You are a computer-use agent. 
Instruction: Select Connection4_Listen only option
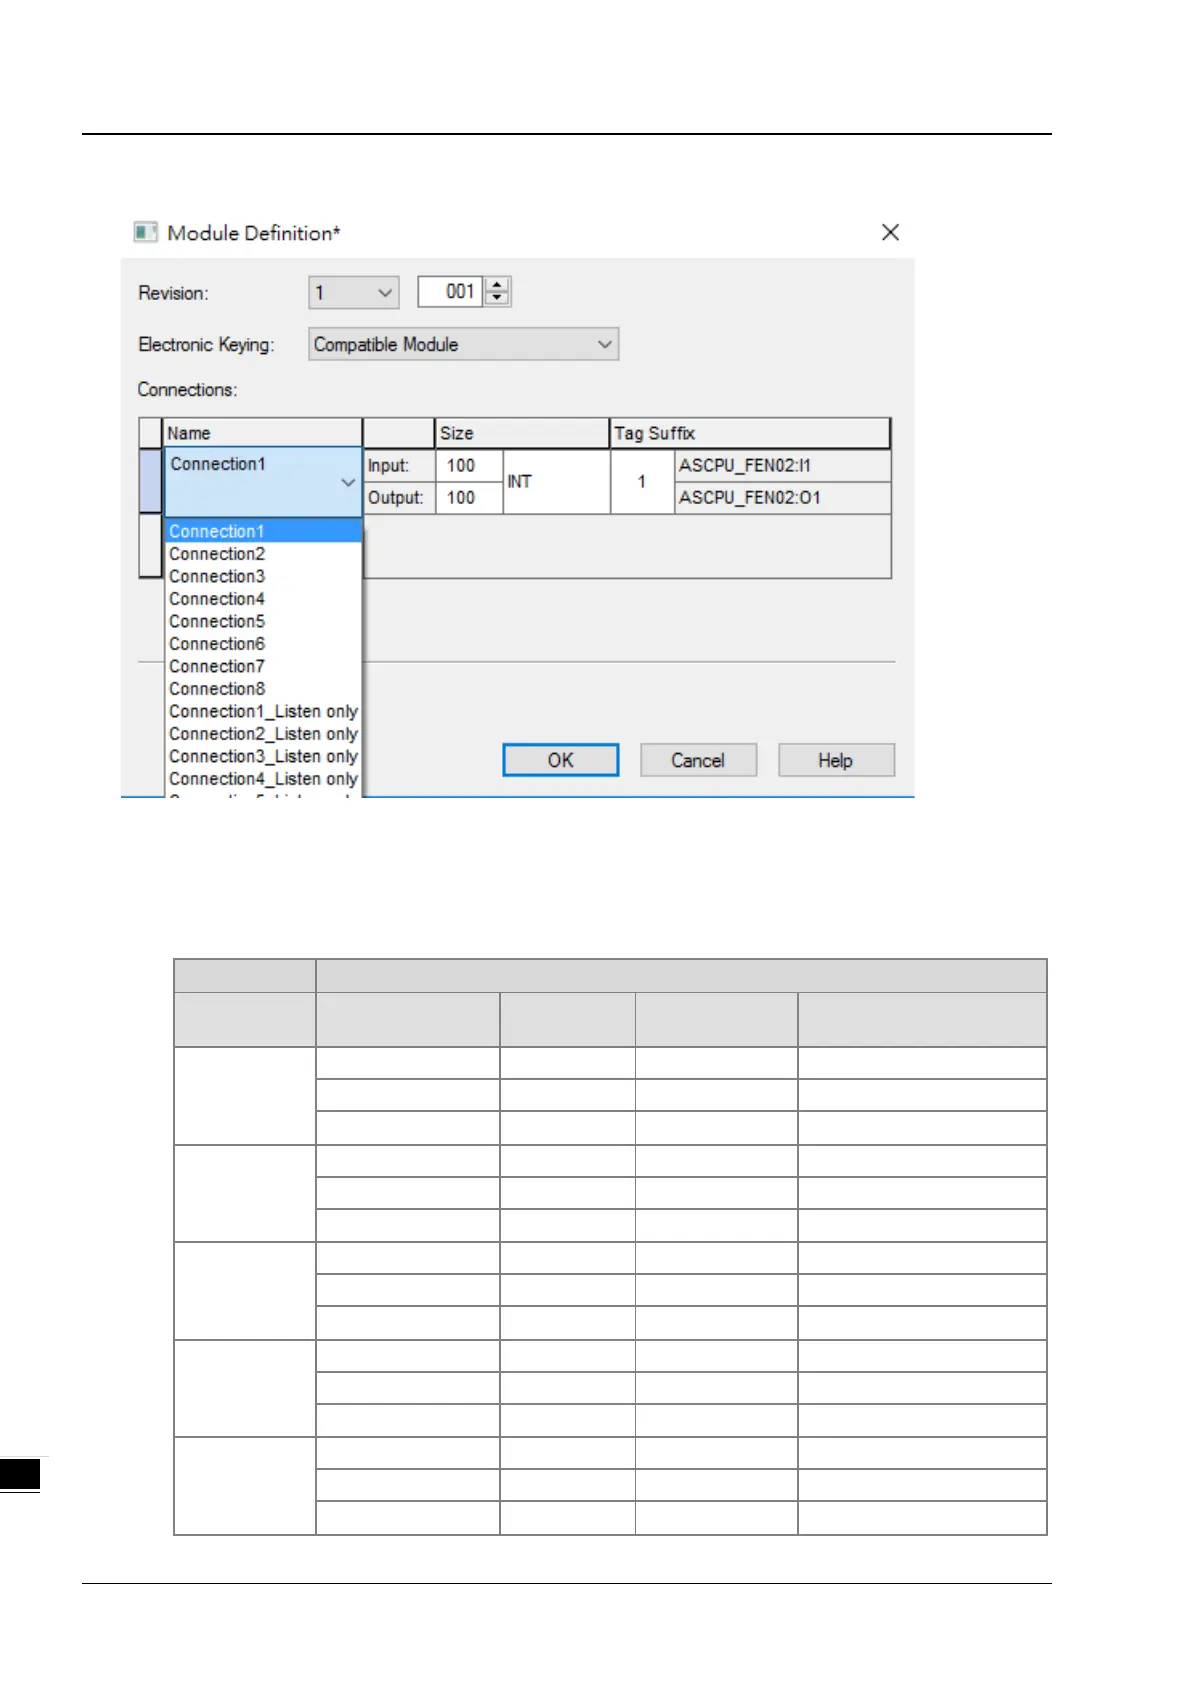click(263, 778)
